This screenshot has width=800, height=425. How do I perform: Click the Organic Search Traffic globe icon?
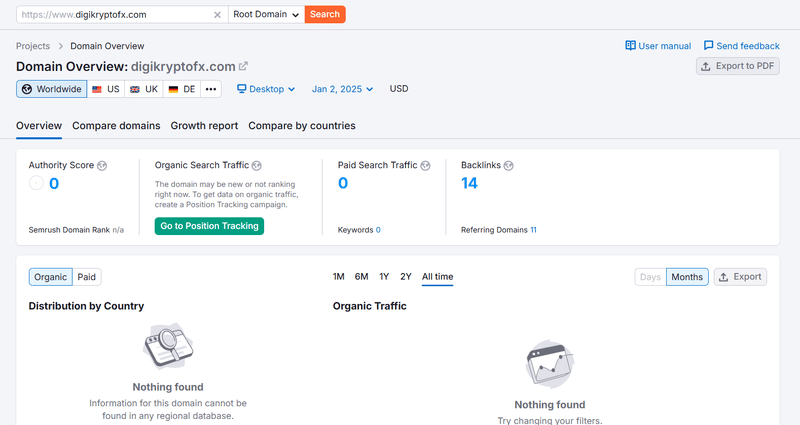pos(257,165)
